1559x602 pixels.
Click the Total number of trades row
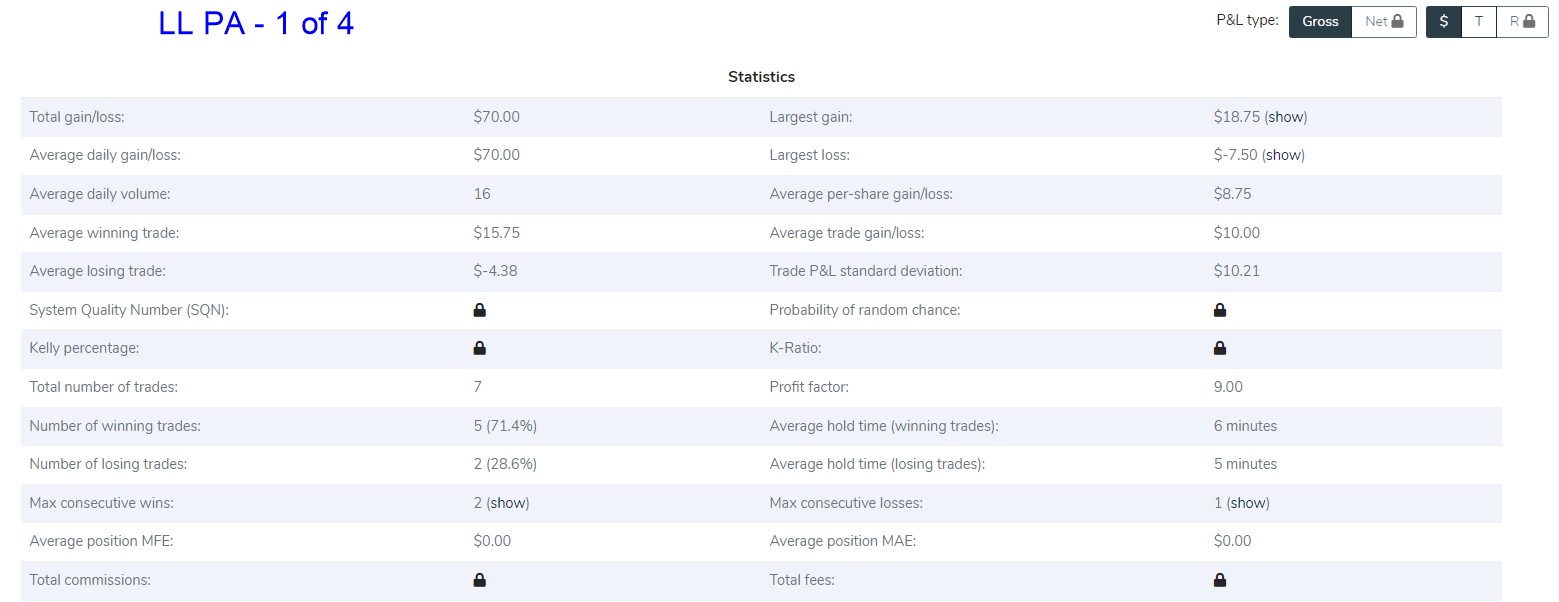point(761,387)
